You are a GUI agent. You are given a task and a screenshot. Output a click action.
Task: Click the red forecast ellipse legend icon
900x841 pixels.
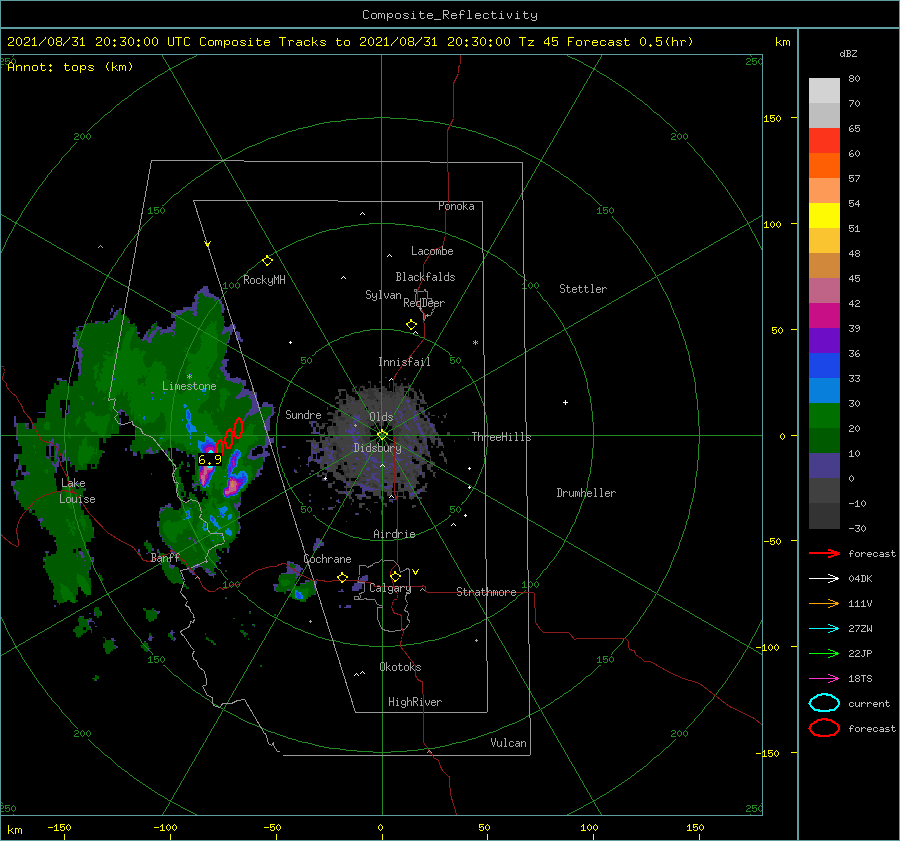[x=824, y=728]
